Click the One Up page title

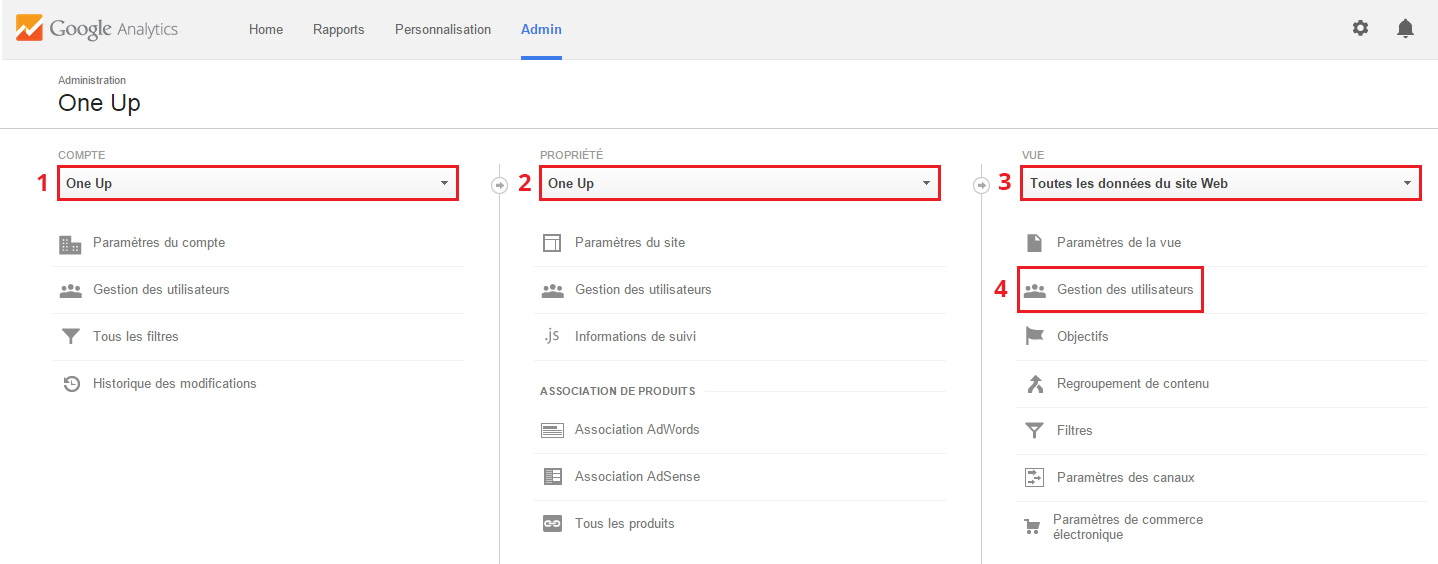99,103
